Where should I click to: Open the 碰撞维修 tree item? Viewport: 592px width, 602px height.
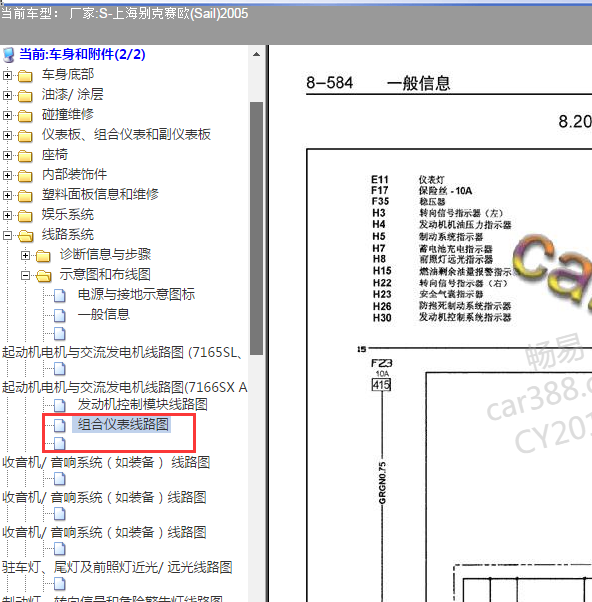click(x=68, y=114)
